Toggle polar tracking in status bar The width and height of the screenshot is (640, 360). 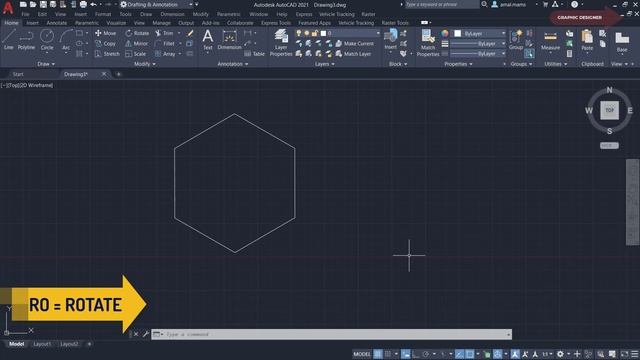(426, 354)
